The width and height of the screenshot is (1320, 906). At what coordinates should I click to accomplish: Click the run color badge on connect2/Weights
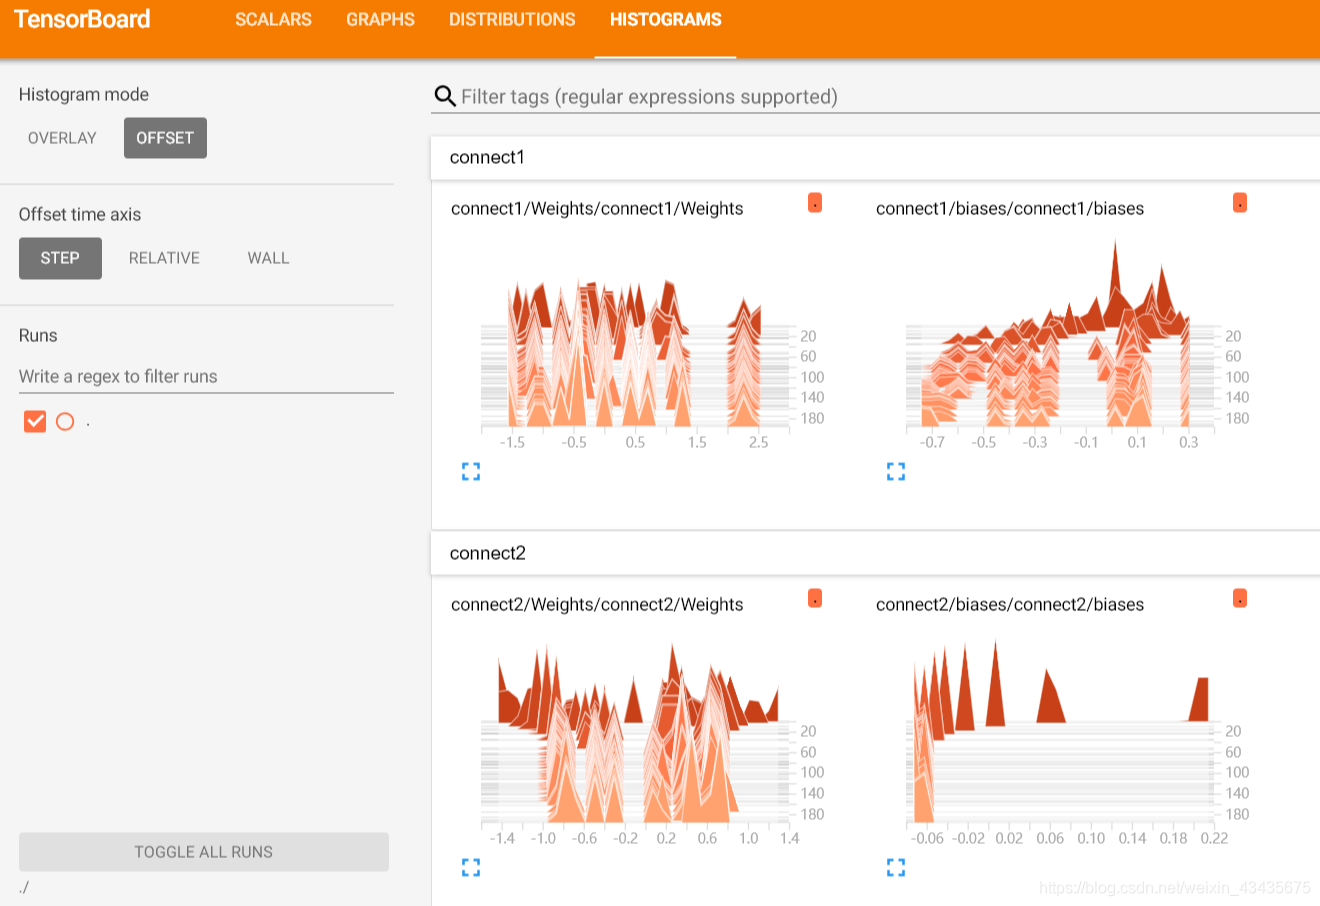click(x=815, y=599)
